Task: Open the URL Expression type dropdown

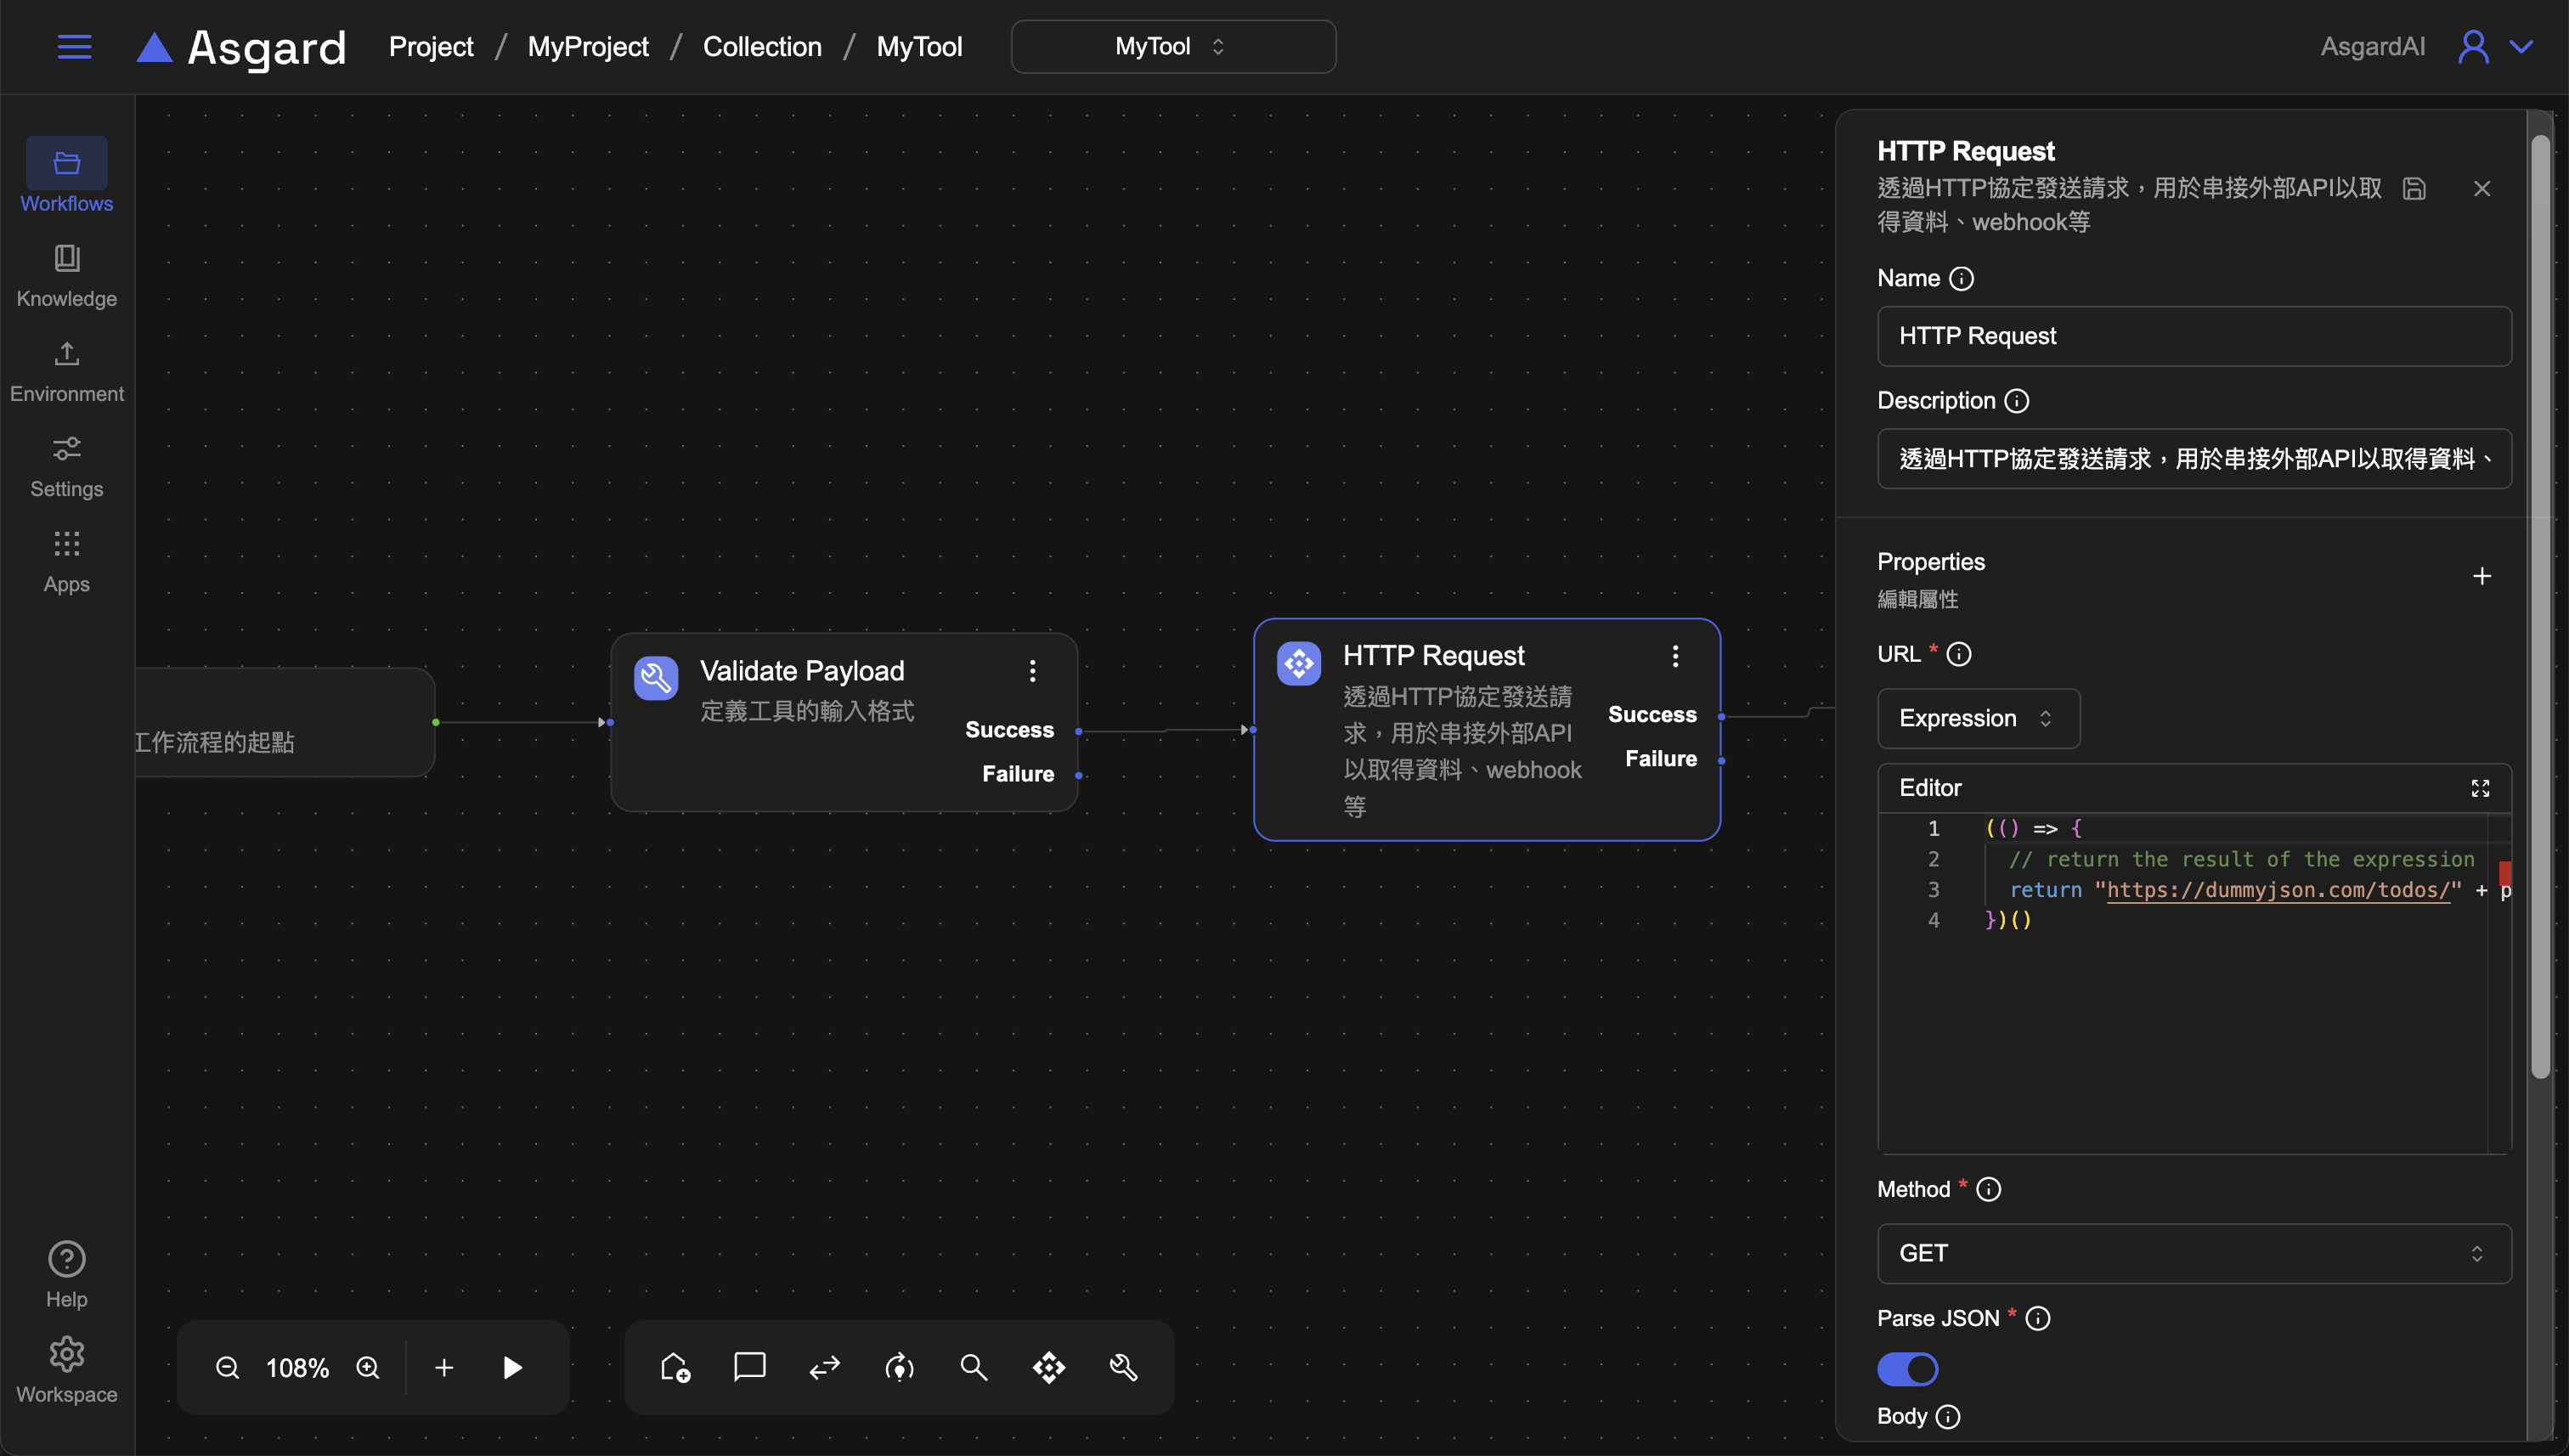Action: coord(1978,718)
